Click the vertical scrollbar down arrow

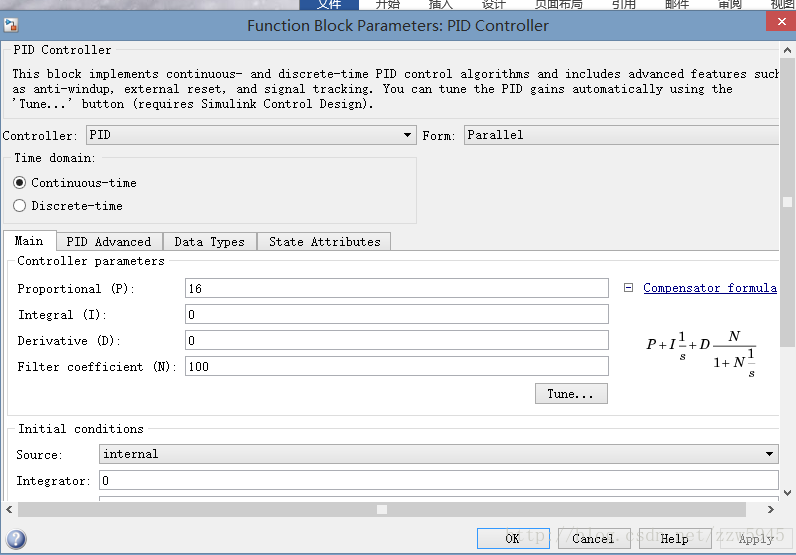[x=787, y=493]
